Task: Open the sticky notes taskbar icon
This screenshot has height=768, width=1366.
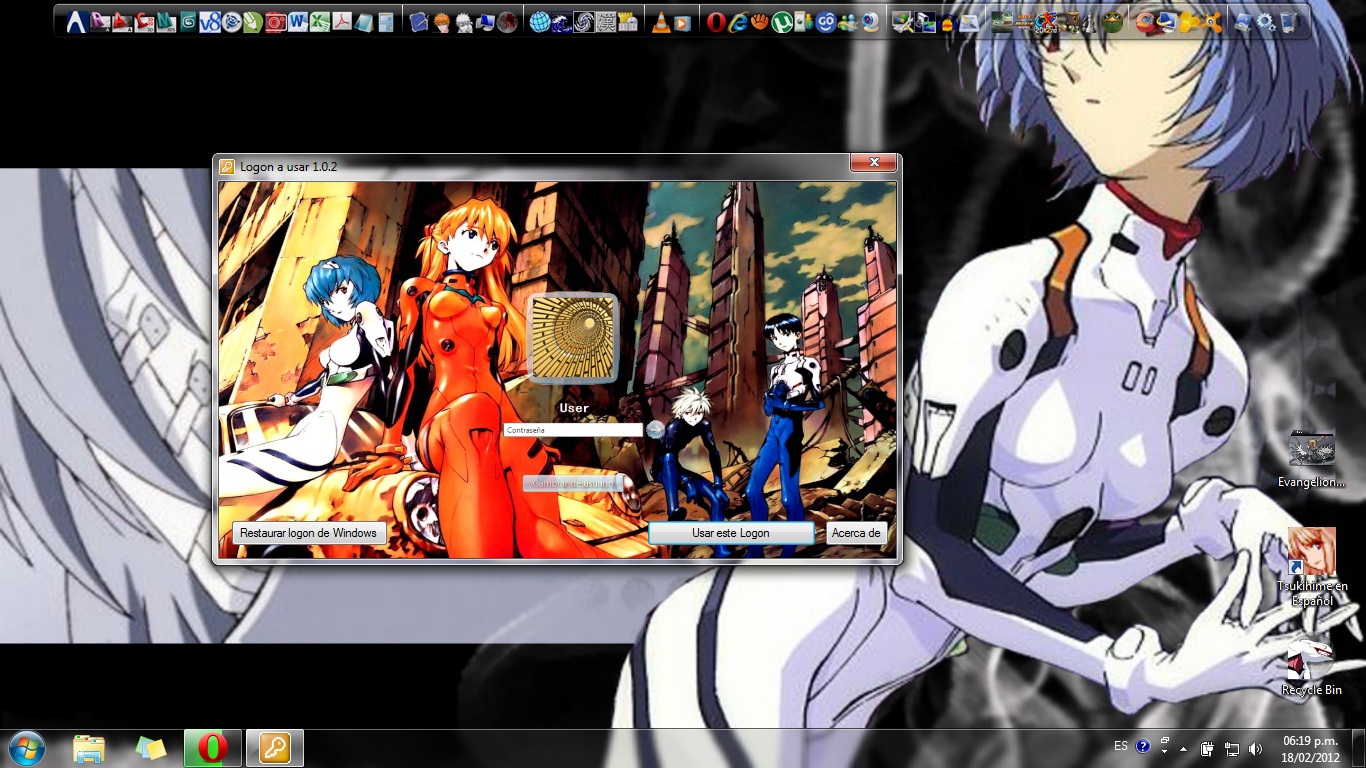Action: (x=151, y=748)
